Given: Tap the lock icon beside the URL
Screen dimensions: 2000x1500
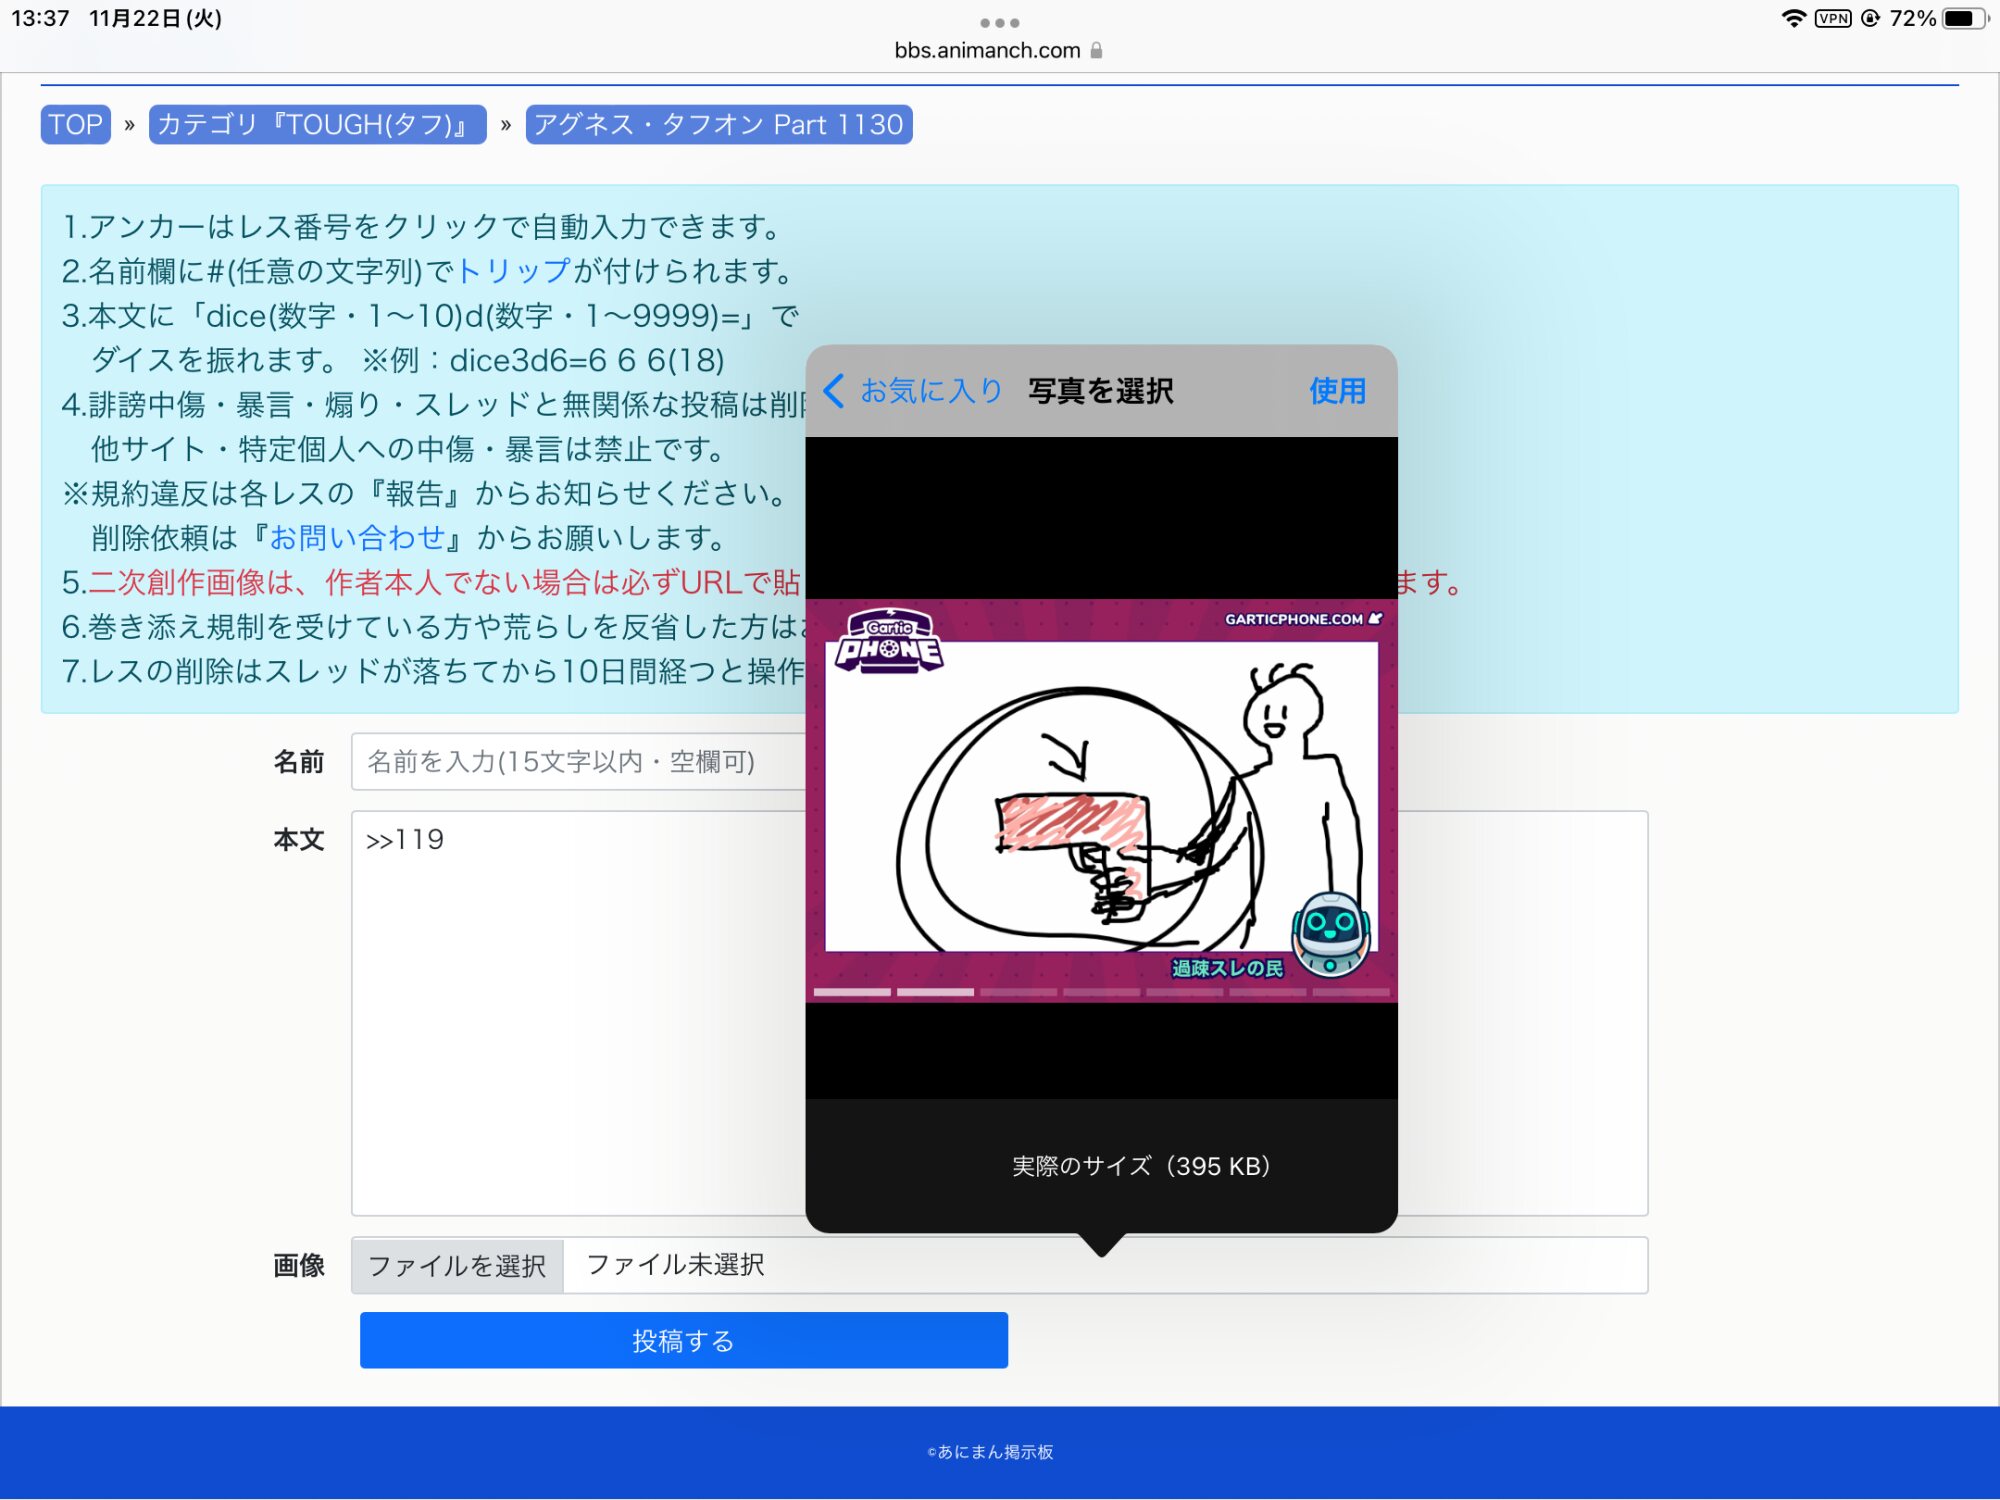Looking at the screenshot, I should click(x=1097, y=50).
